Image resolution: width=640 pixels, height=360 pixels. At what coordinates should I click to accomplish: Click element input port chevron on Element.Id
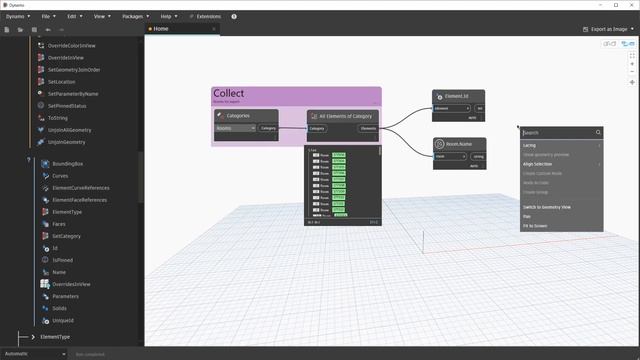(x=467, y=109)
